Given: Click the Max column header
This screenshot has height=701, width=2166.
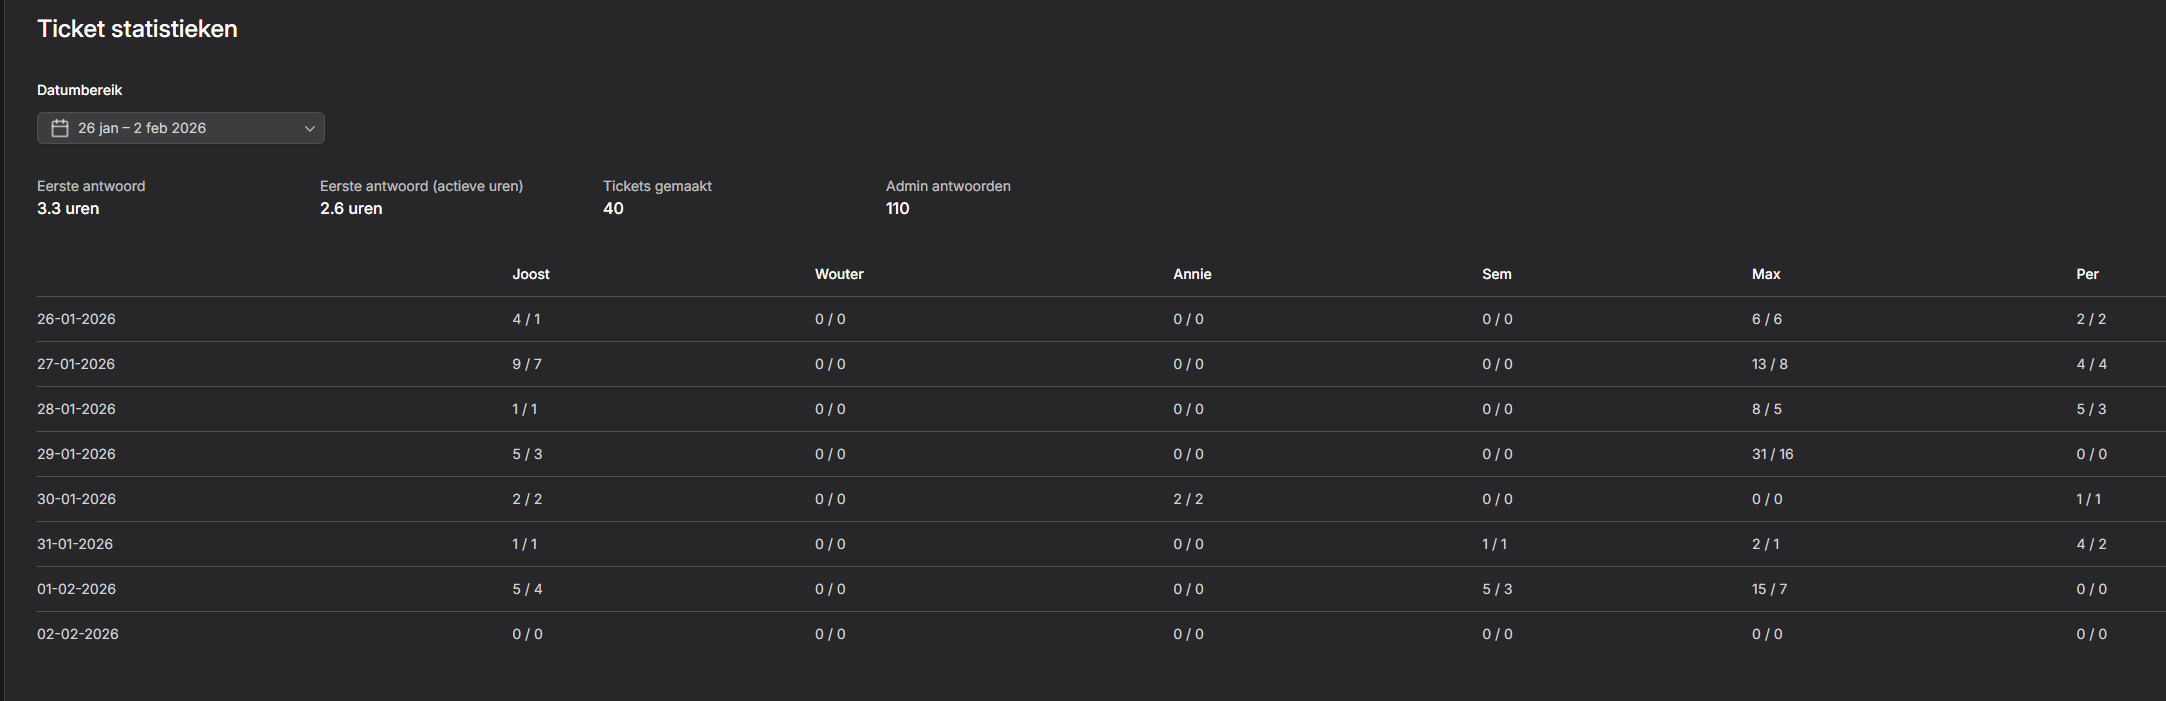Looking at the screenshot, I should (x=1766, y=274).
